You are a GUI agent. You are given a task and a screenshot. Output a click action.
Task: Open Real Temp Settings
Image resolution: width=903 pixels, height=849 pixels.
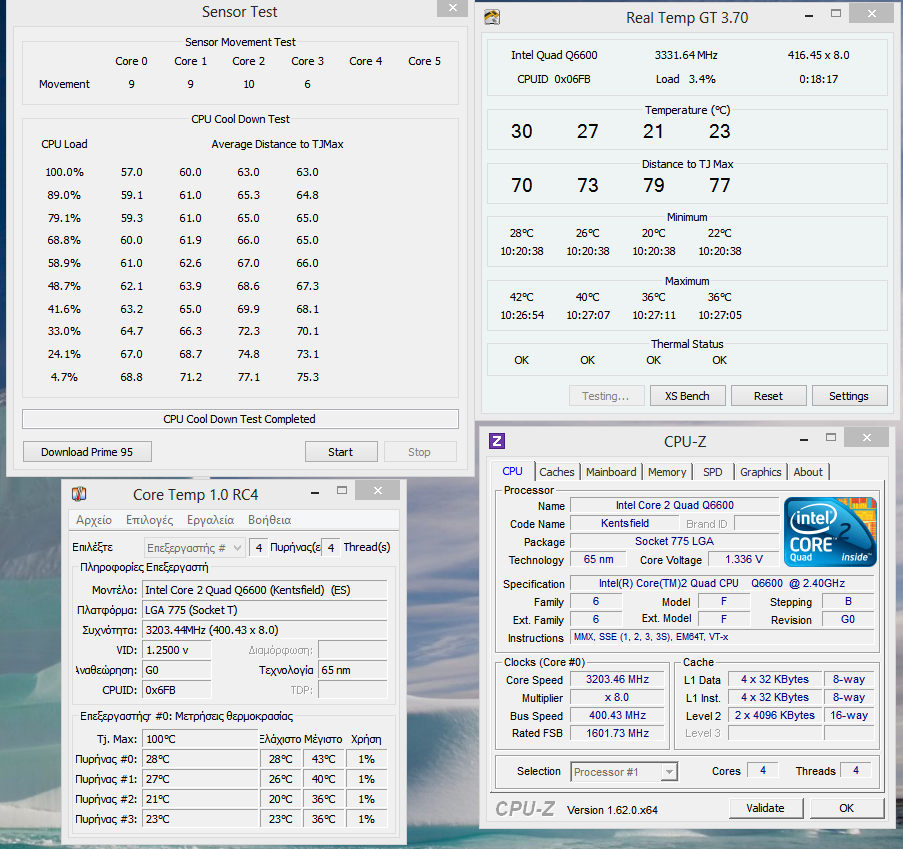coord(849,396)
